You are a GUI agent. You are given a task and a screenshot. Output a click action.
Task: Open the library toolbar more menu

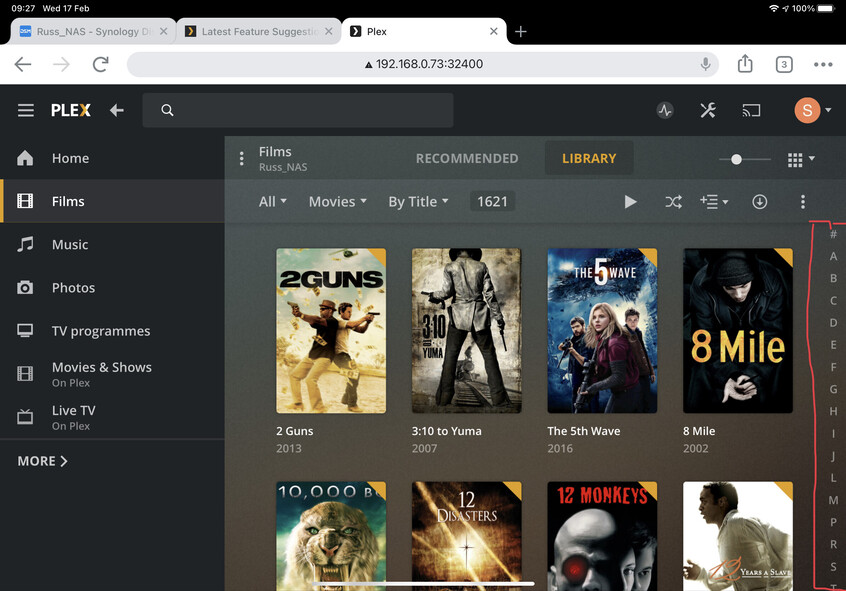[x=802, y=202]
